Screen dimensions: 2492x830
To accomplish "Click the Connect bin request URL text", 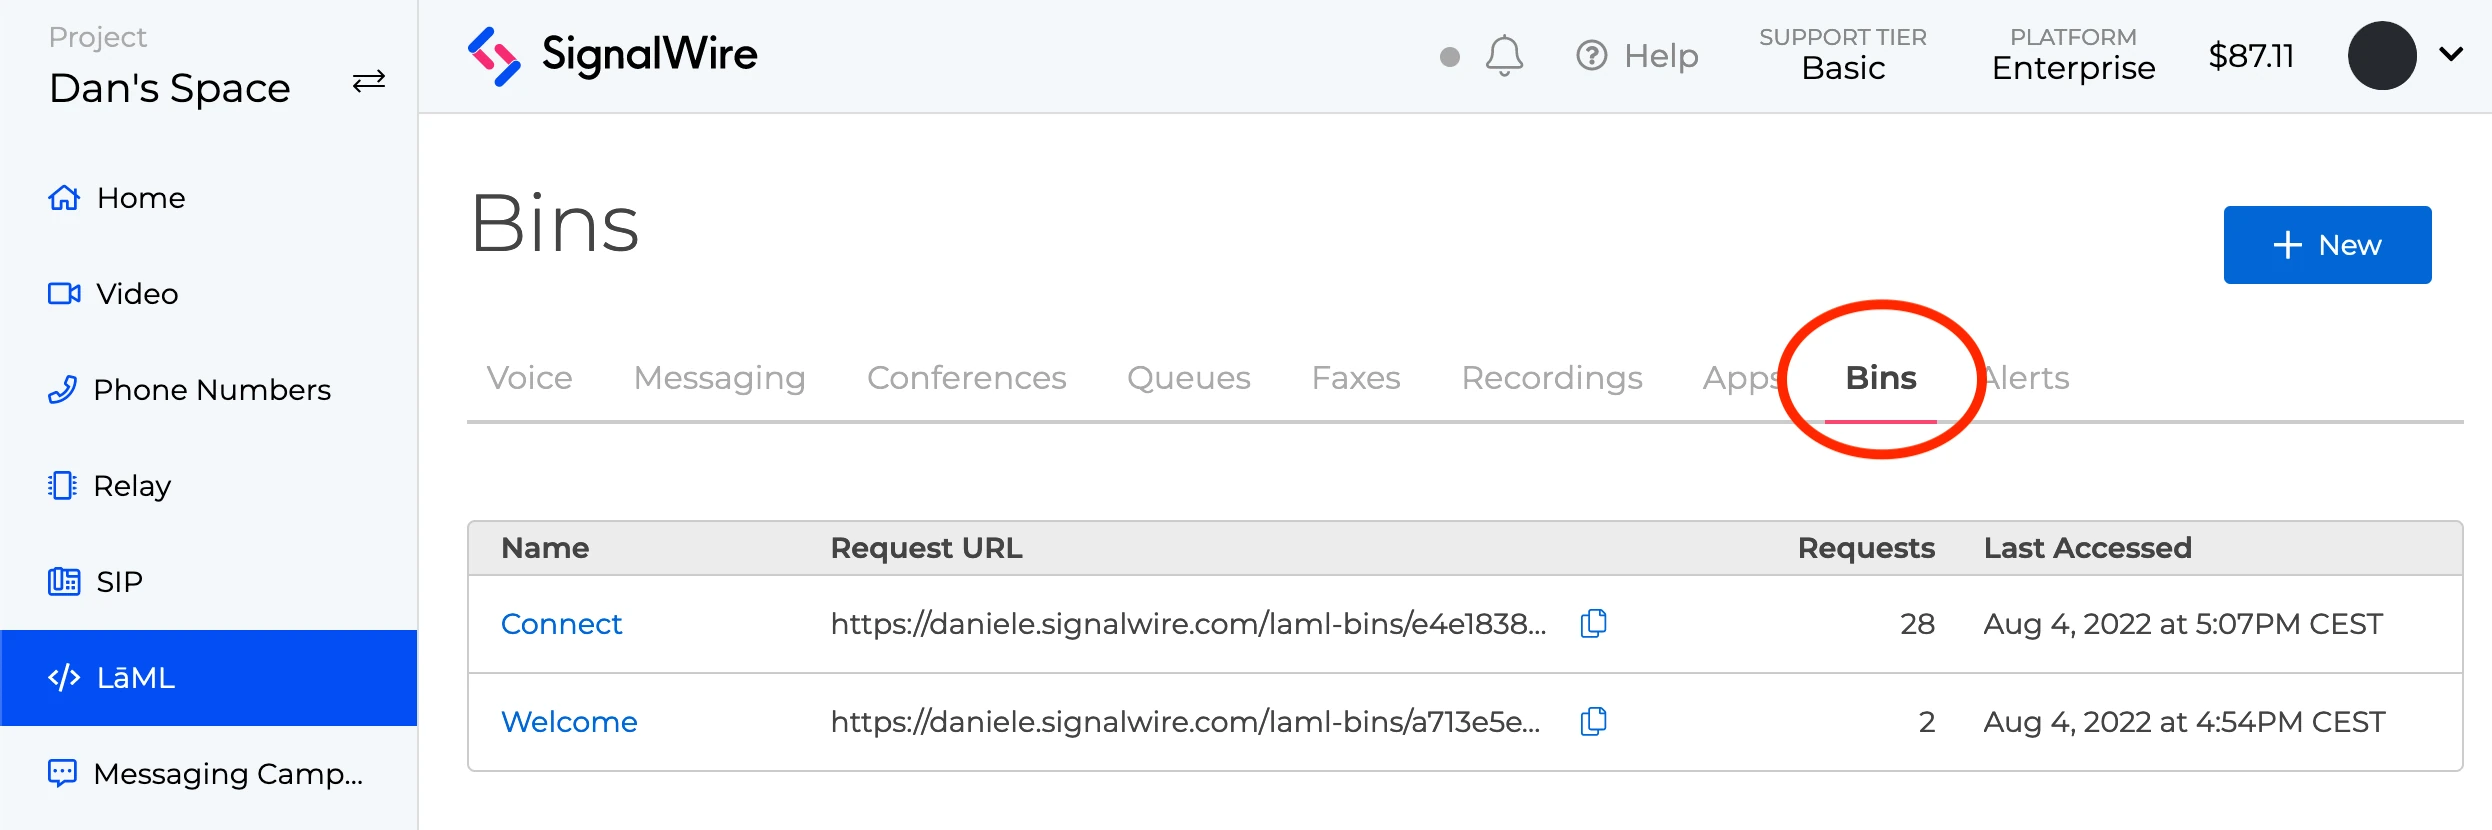I will coord(1188,624).
